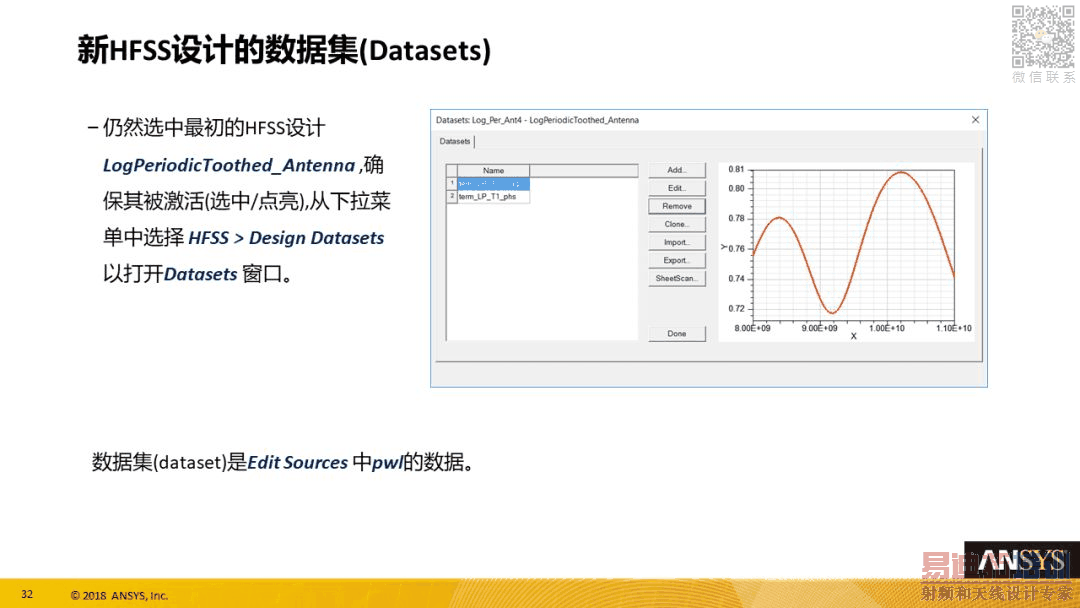Click the Edit... button
The image size is (1080, 608).
pyautogui.click(x=676, y=188)
